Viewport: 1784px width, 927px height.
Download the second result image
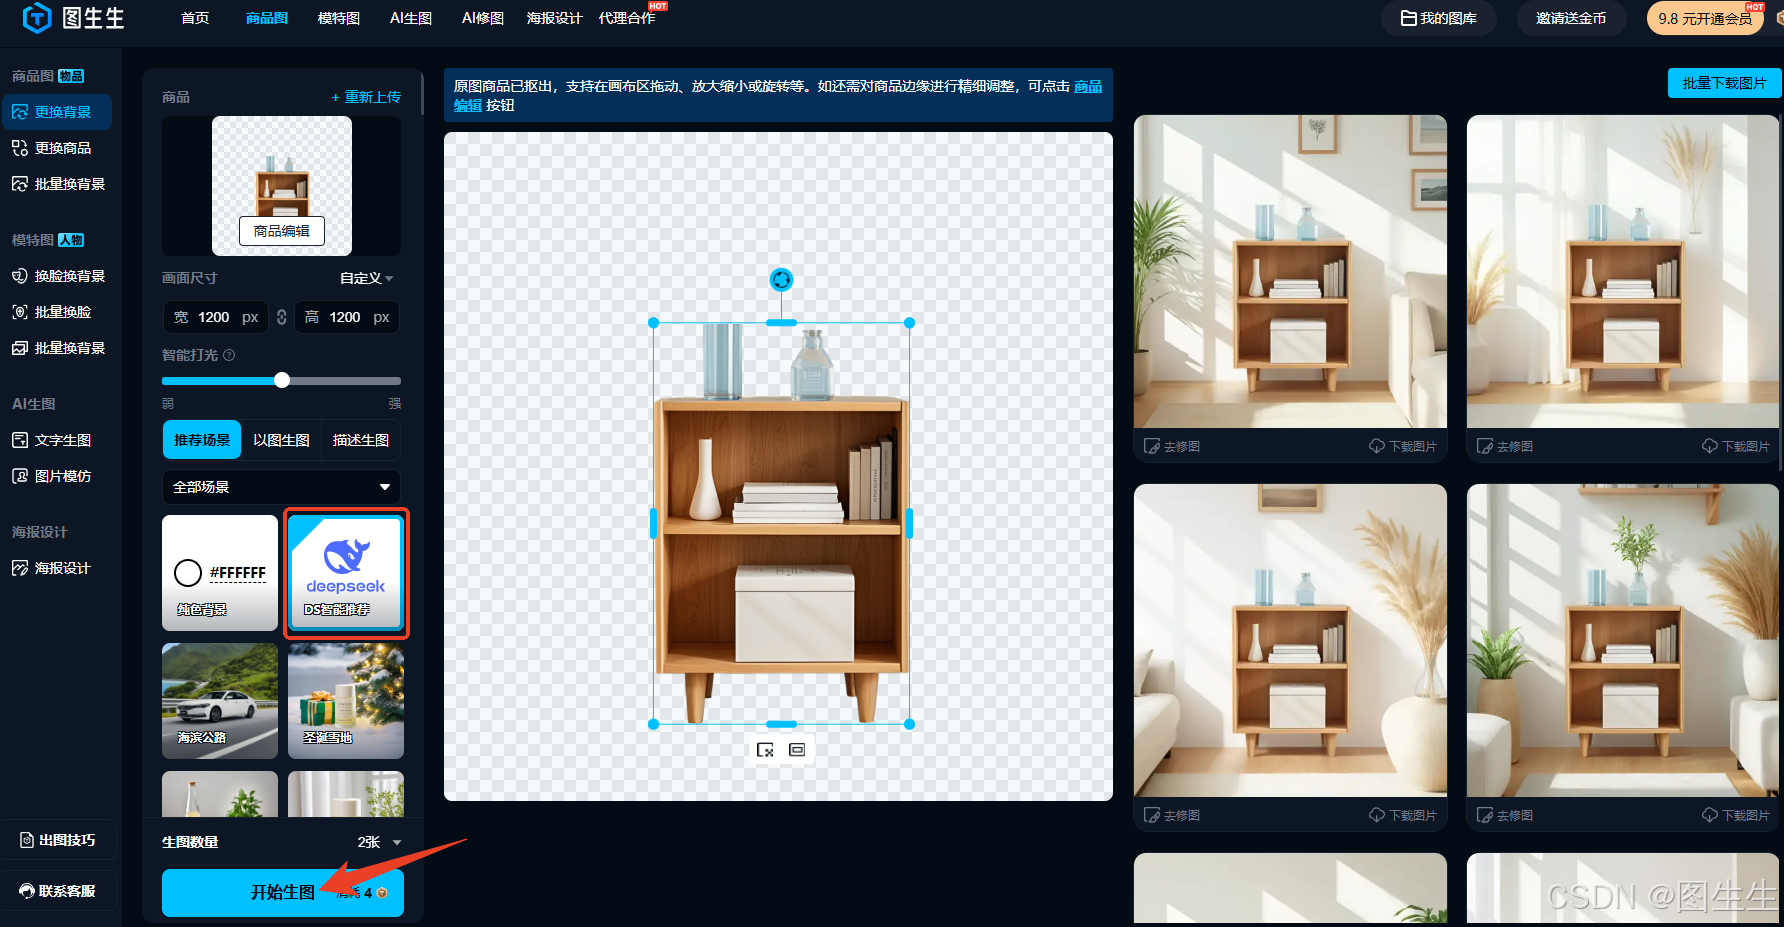(1735, 446)
